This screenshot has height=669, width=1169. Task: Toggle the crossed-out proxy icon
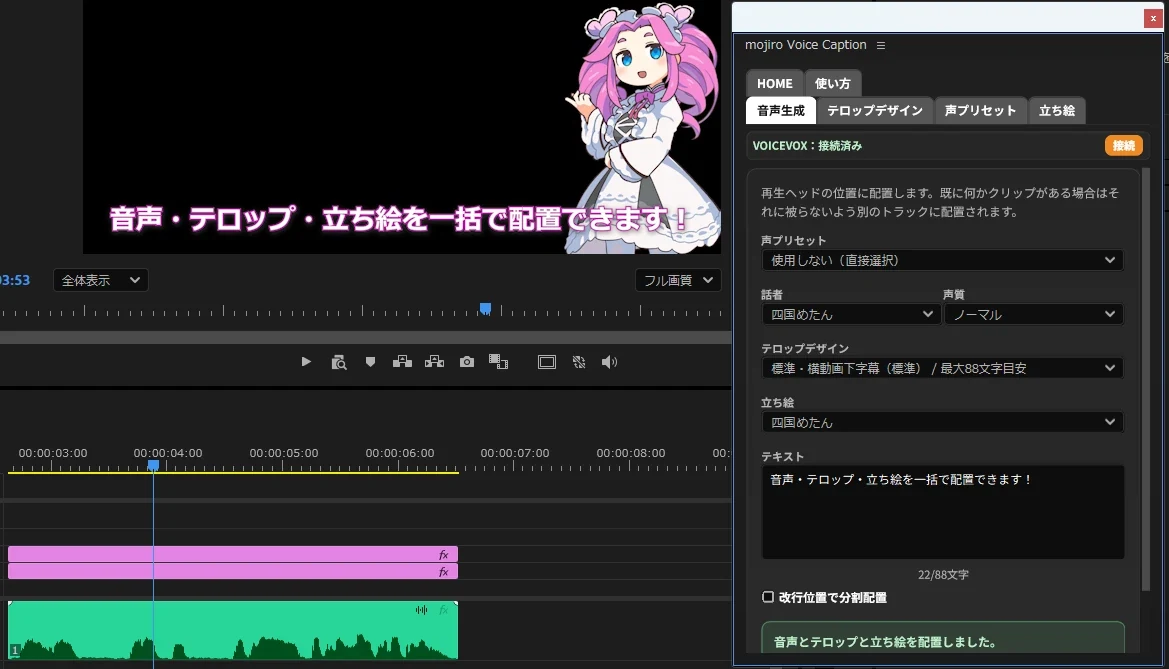click(579, 362)
